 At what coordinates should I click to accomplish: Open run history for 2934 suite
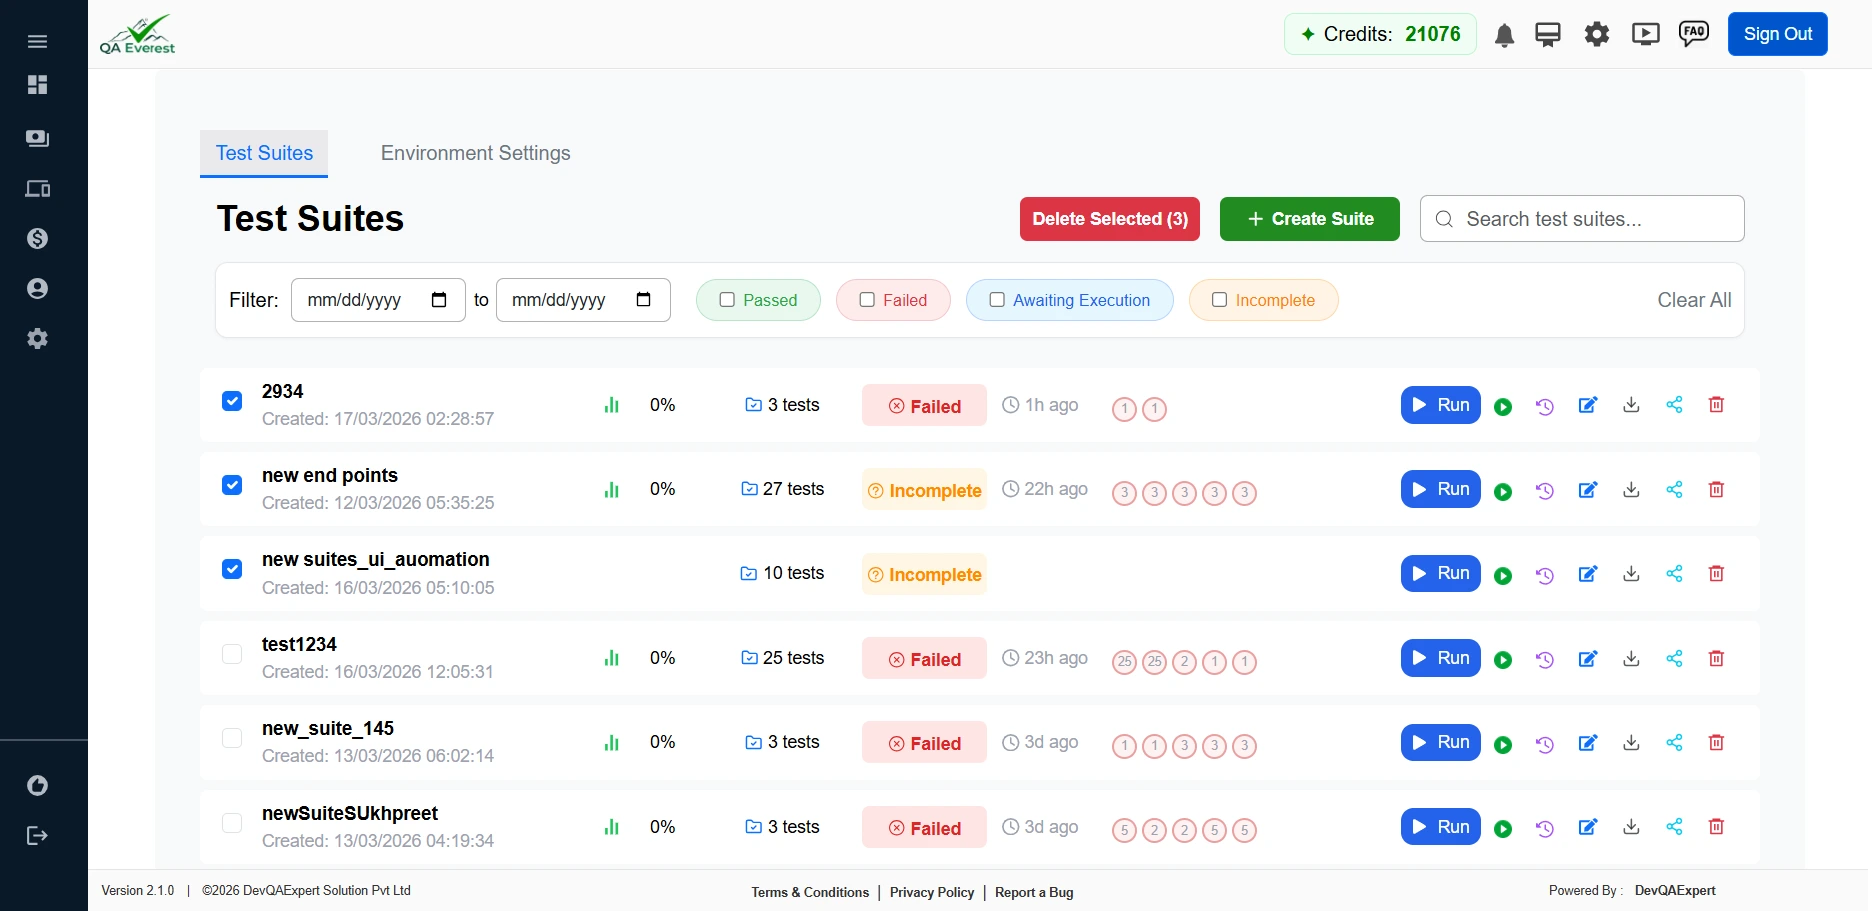tap(1545, 406)
